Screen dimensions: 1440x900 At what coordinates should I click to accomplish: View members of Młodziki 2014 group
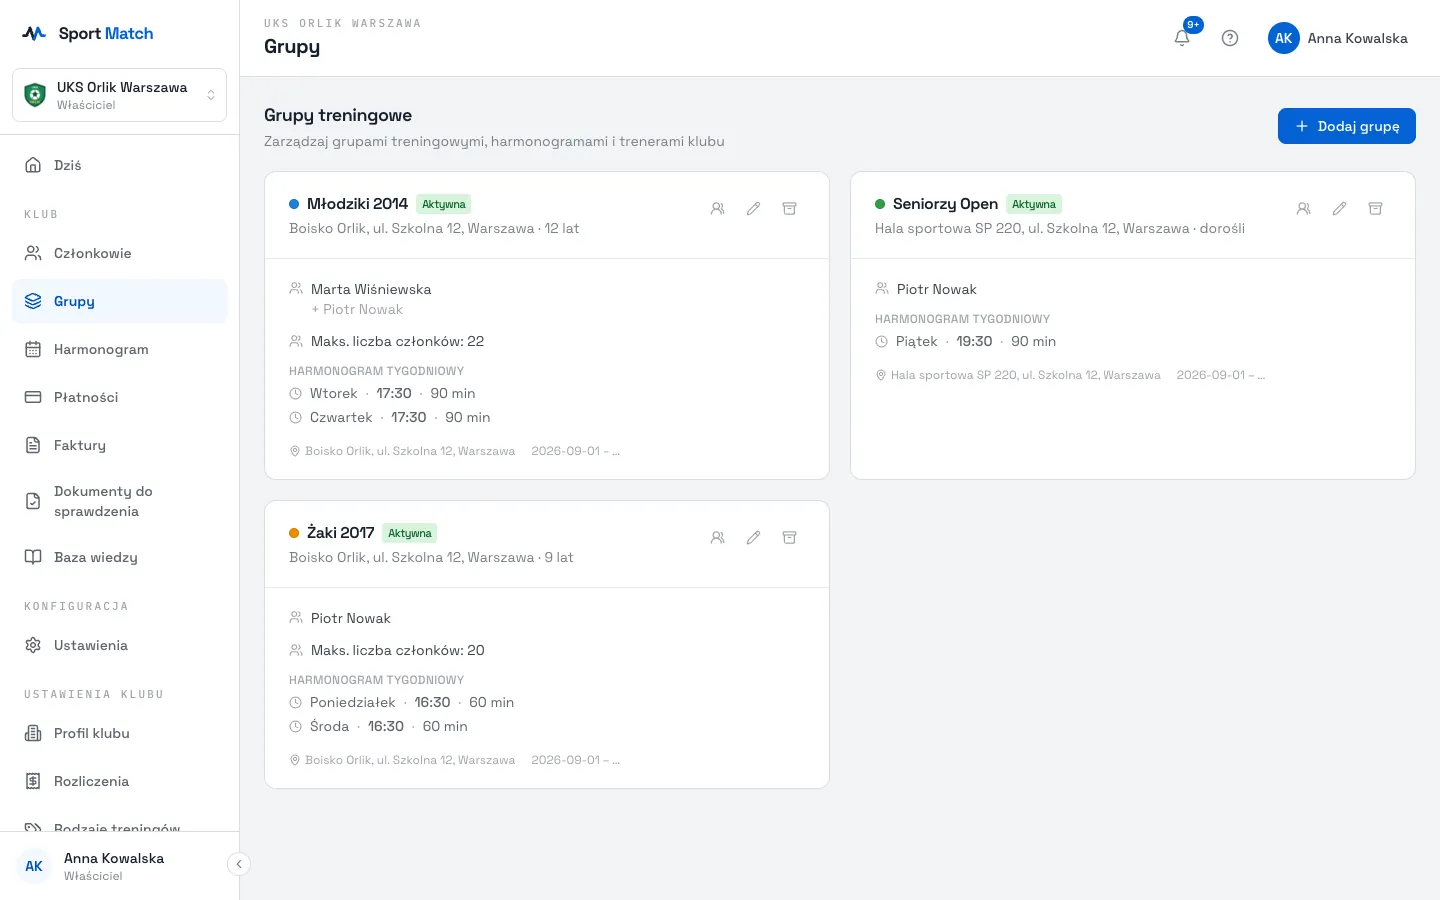(x=718, y=209)
